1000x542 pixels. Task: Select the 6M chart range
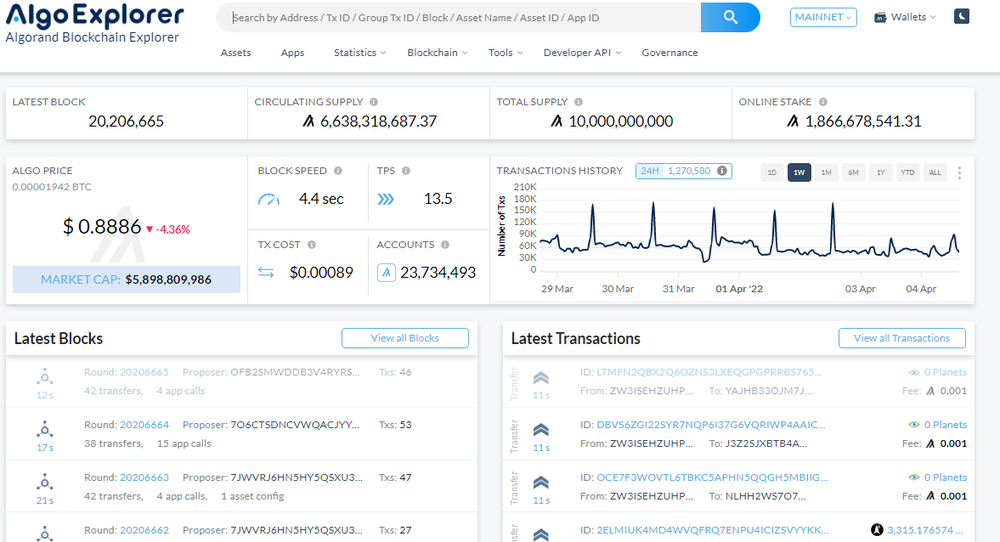[x=853, y=173]
